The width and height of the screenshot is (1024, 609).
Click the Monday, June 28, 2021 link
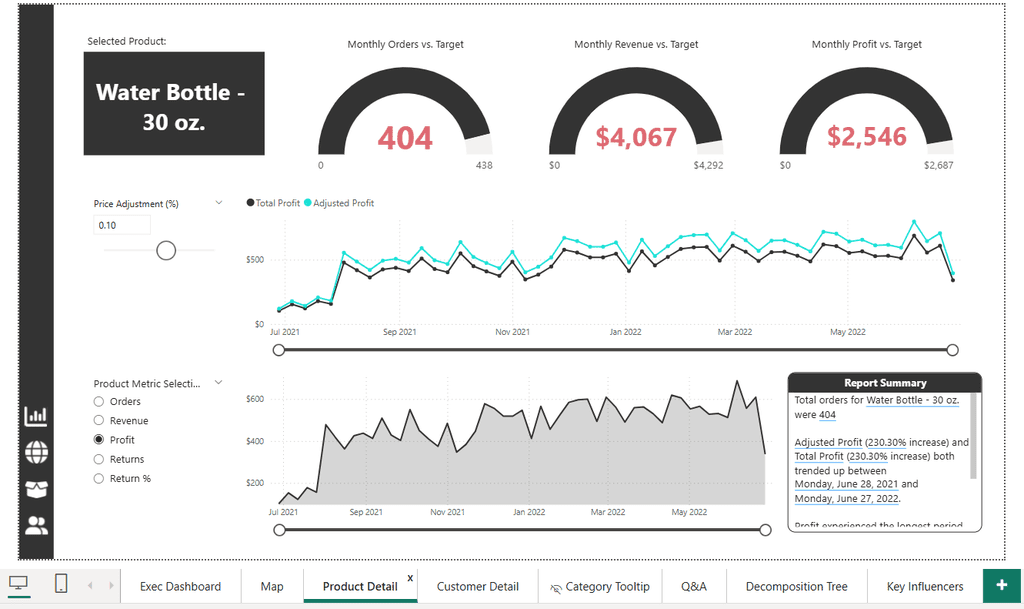pos(846,484)
